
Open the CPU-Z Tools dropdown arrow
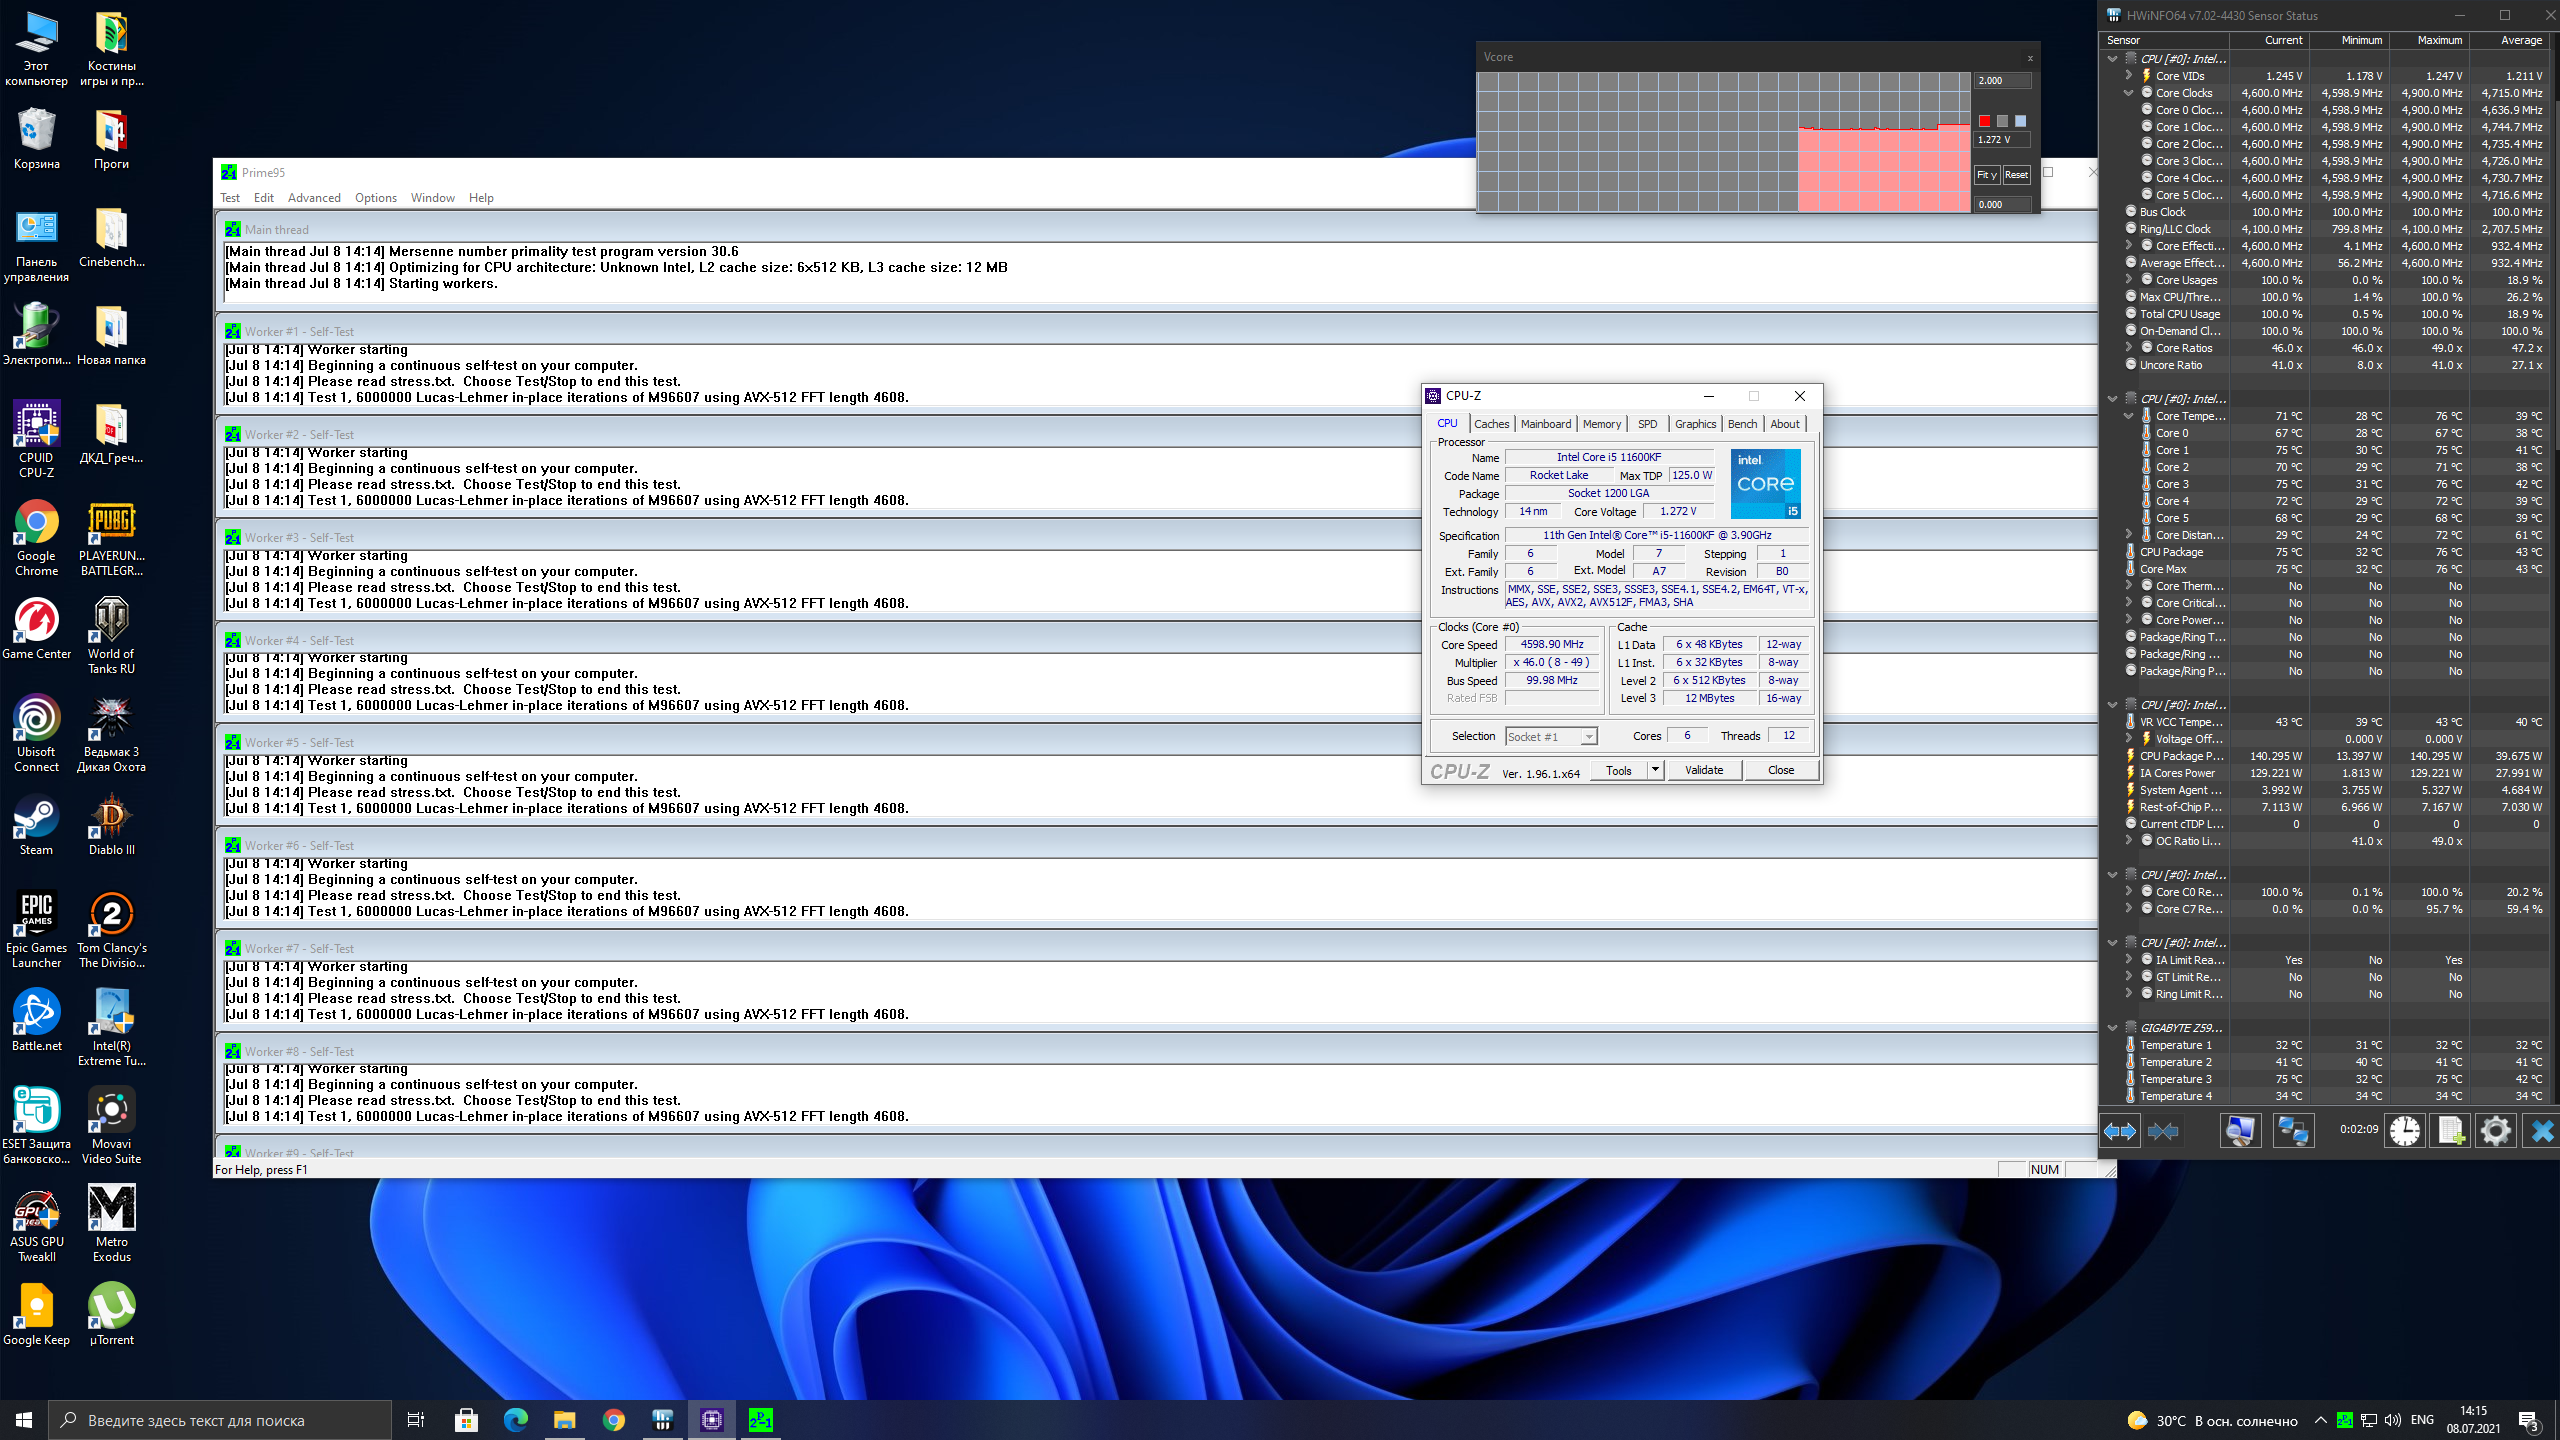coord(1656,770)
